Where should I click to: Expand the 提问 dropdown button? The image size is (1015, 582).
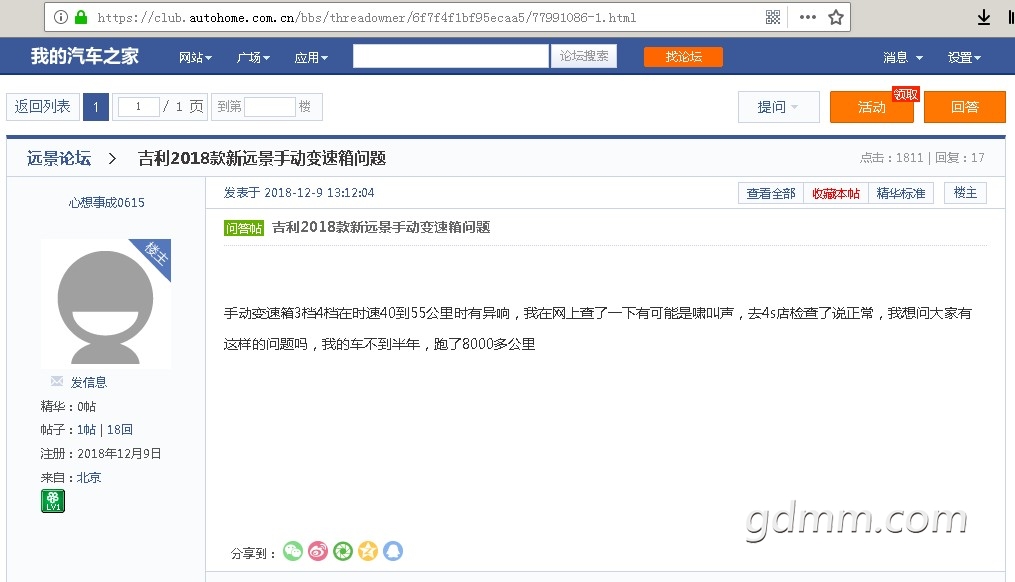coord(778,107)
